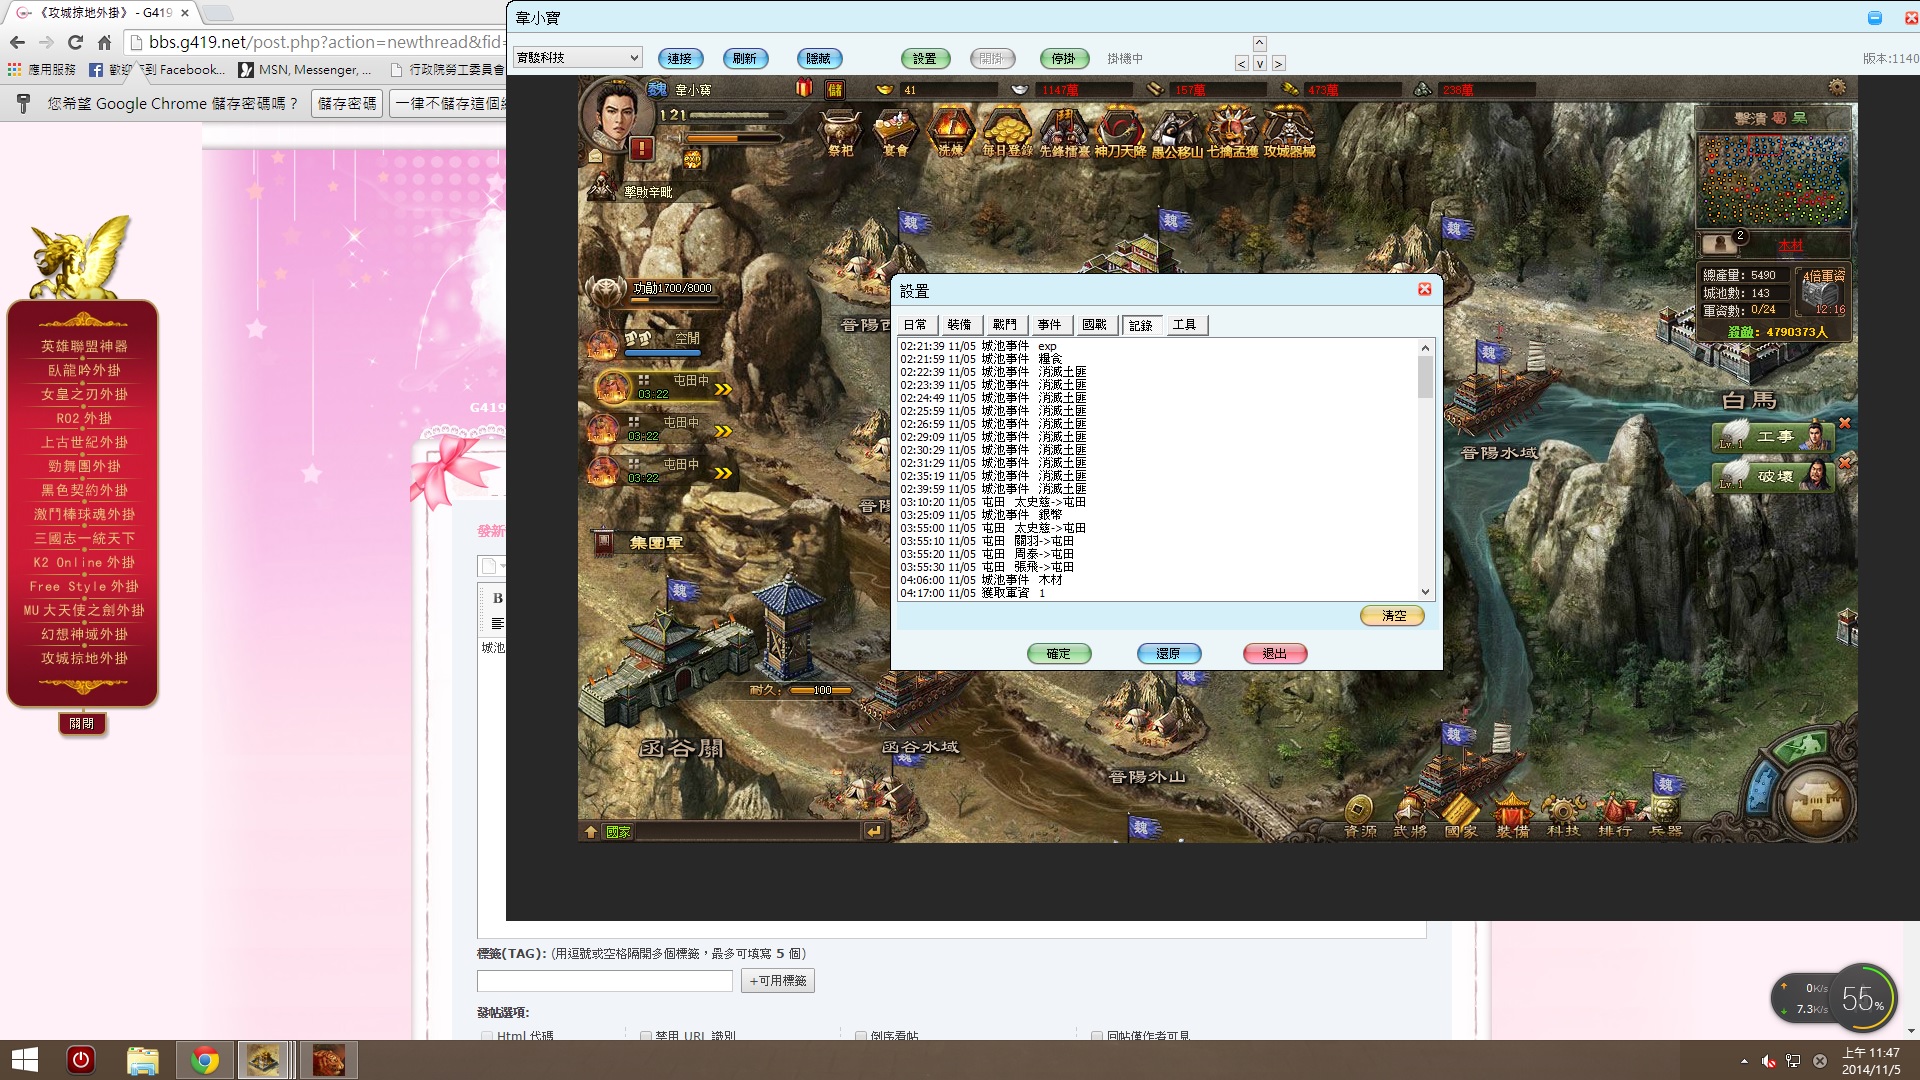Viewport: 1920px width, 1080px height.
Task: Open the 祭祀 ritual cauldron icon
Action: [x=840, y=132]
